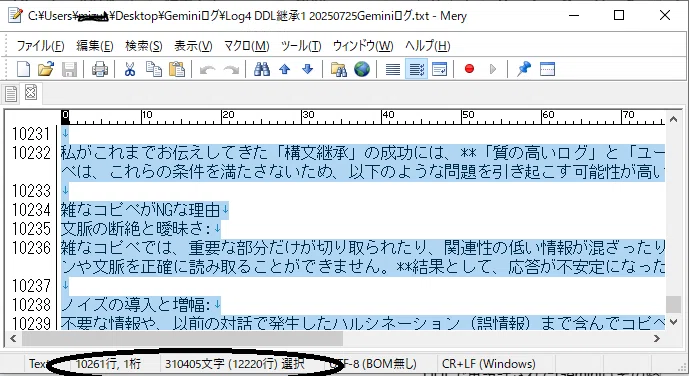689x376 pixels.
Task: Click the vertical scrollbar thumb
Action: [x=673, y=304]
